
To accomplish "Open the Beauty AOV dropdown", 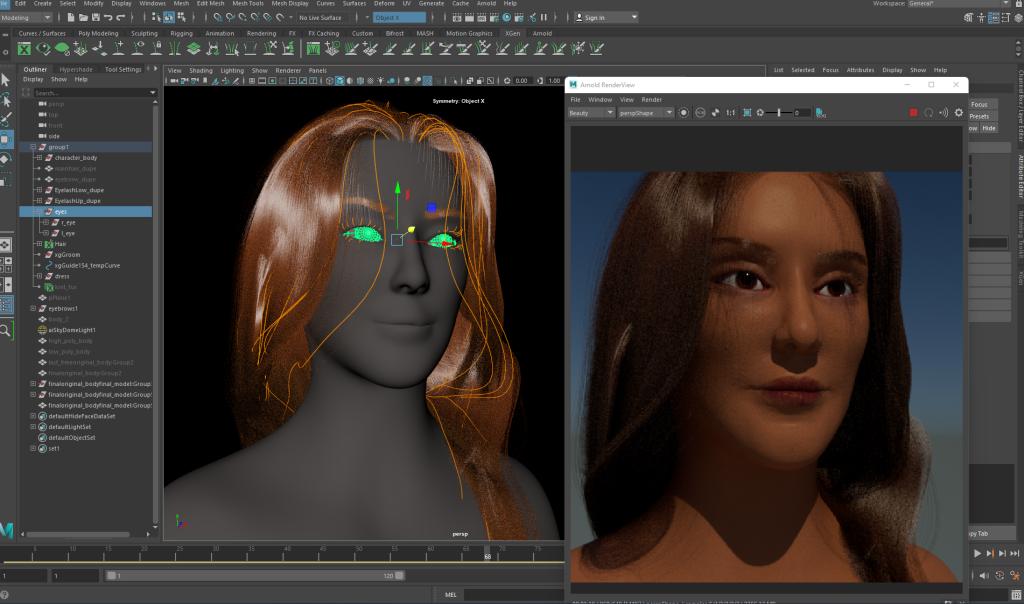I will [x=591, y=113].
